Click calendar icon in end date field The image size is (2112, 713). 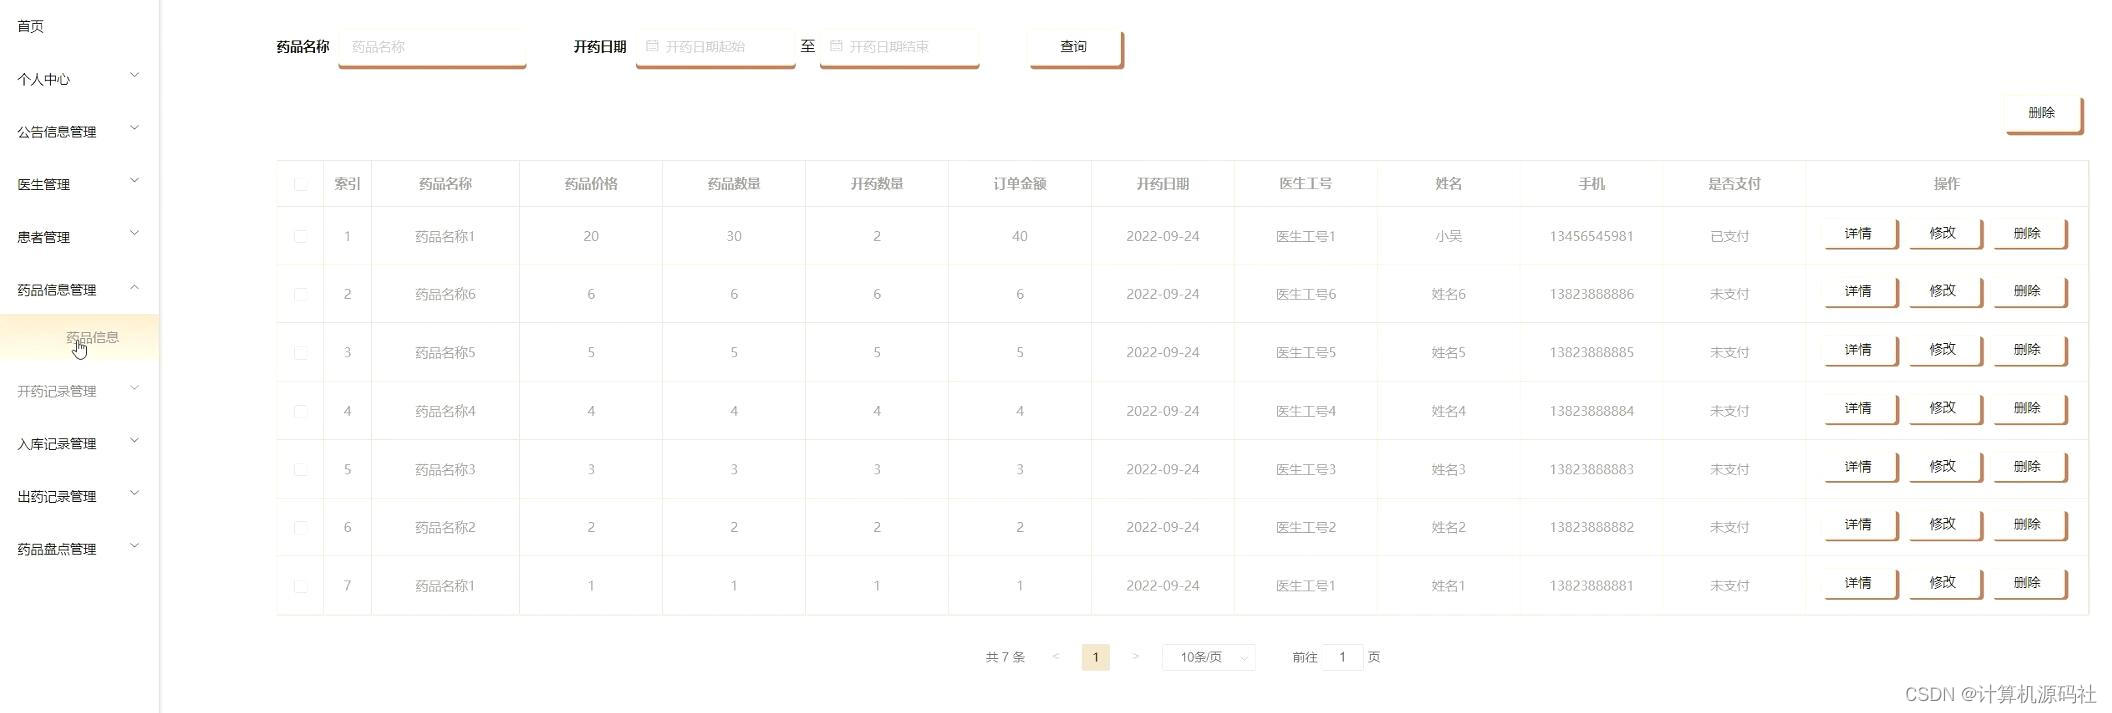click(x=836, y=46)
